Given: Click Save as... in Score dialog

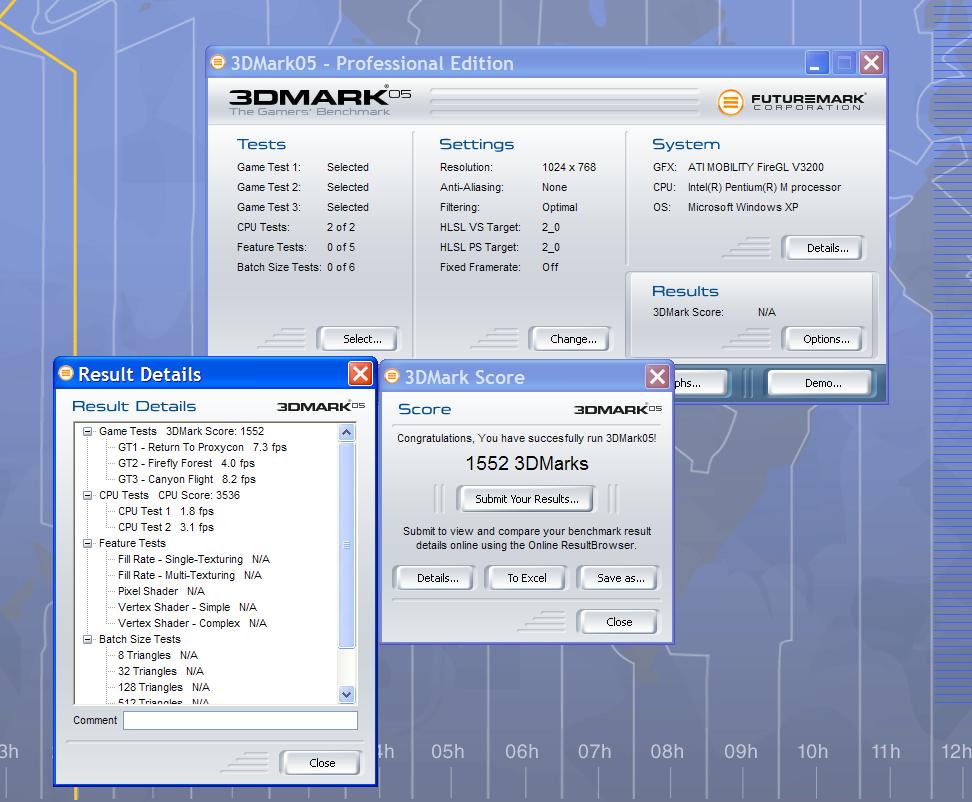Looking at the screenshot, I should (617, 578).
